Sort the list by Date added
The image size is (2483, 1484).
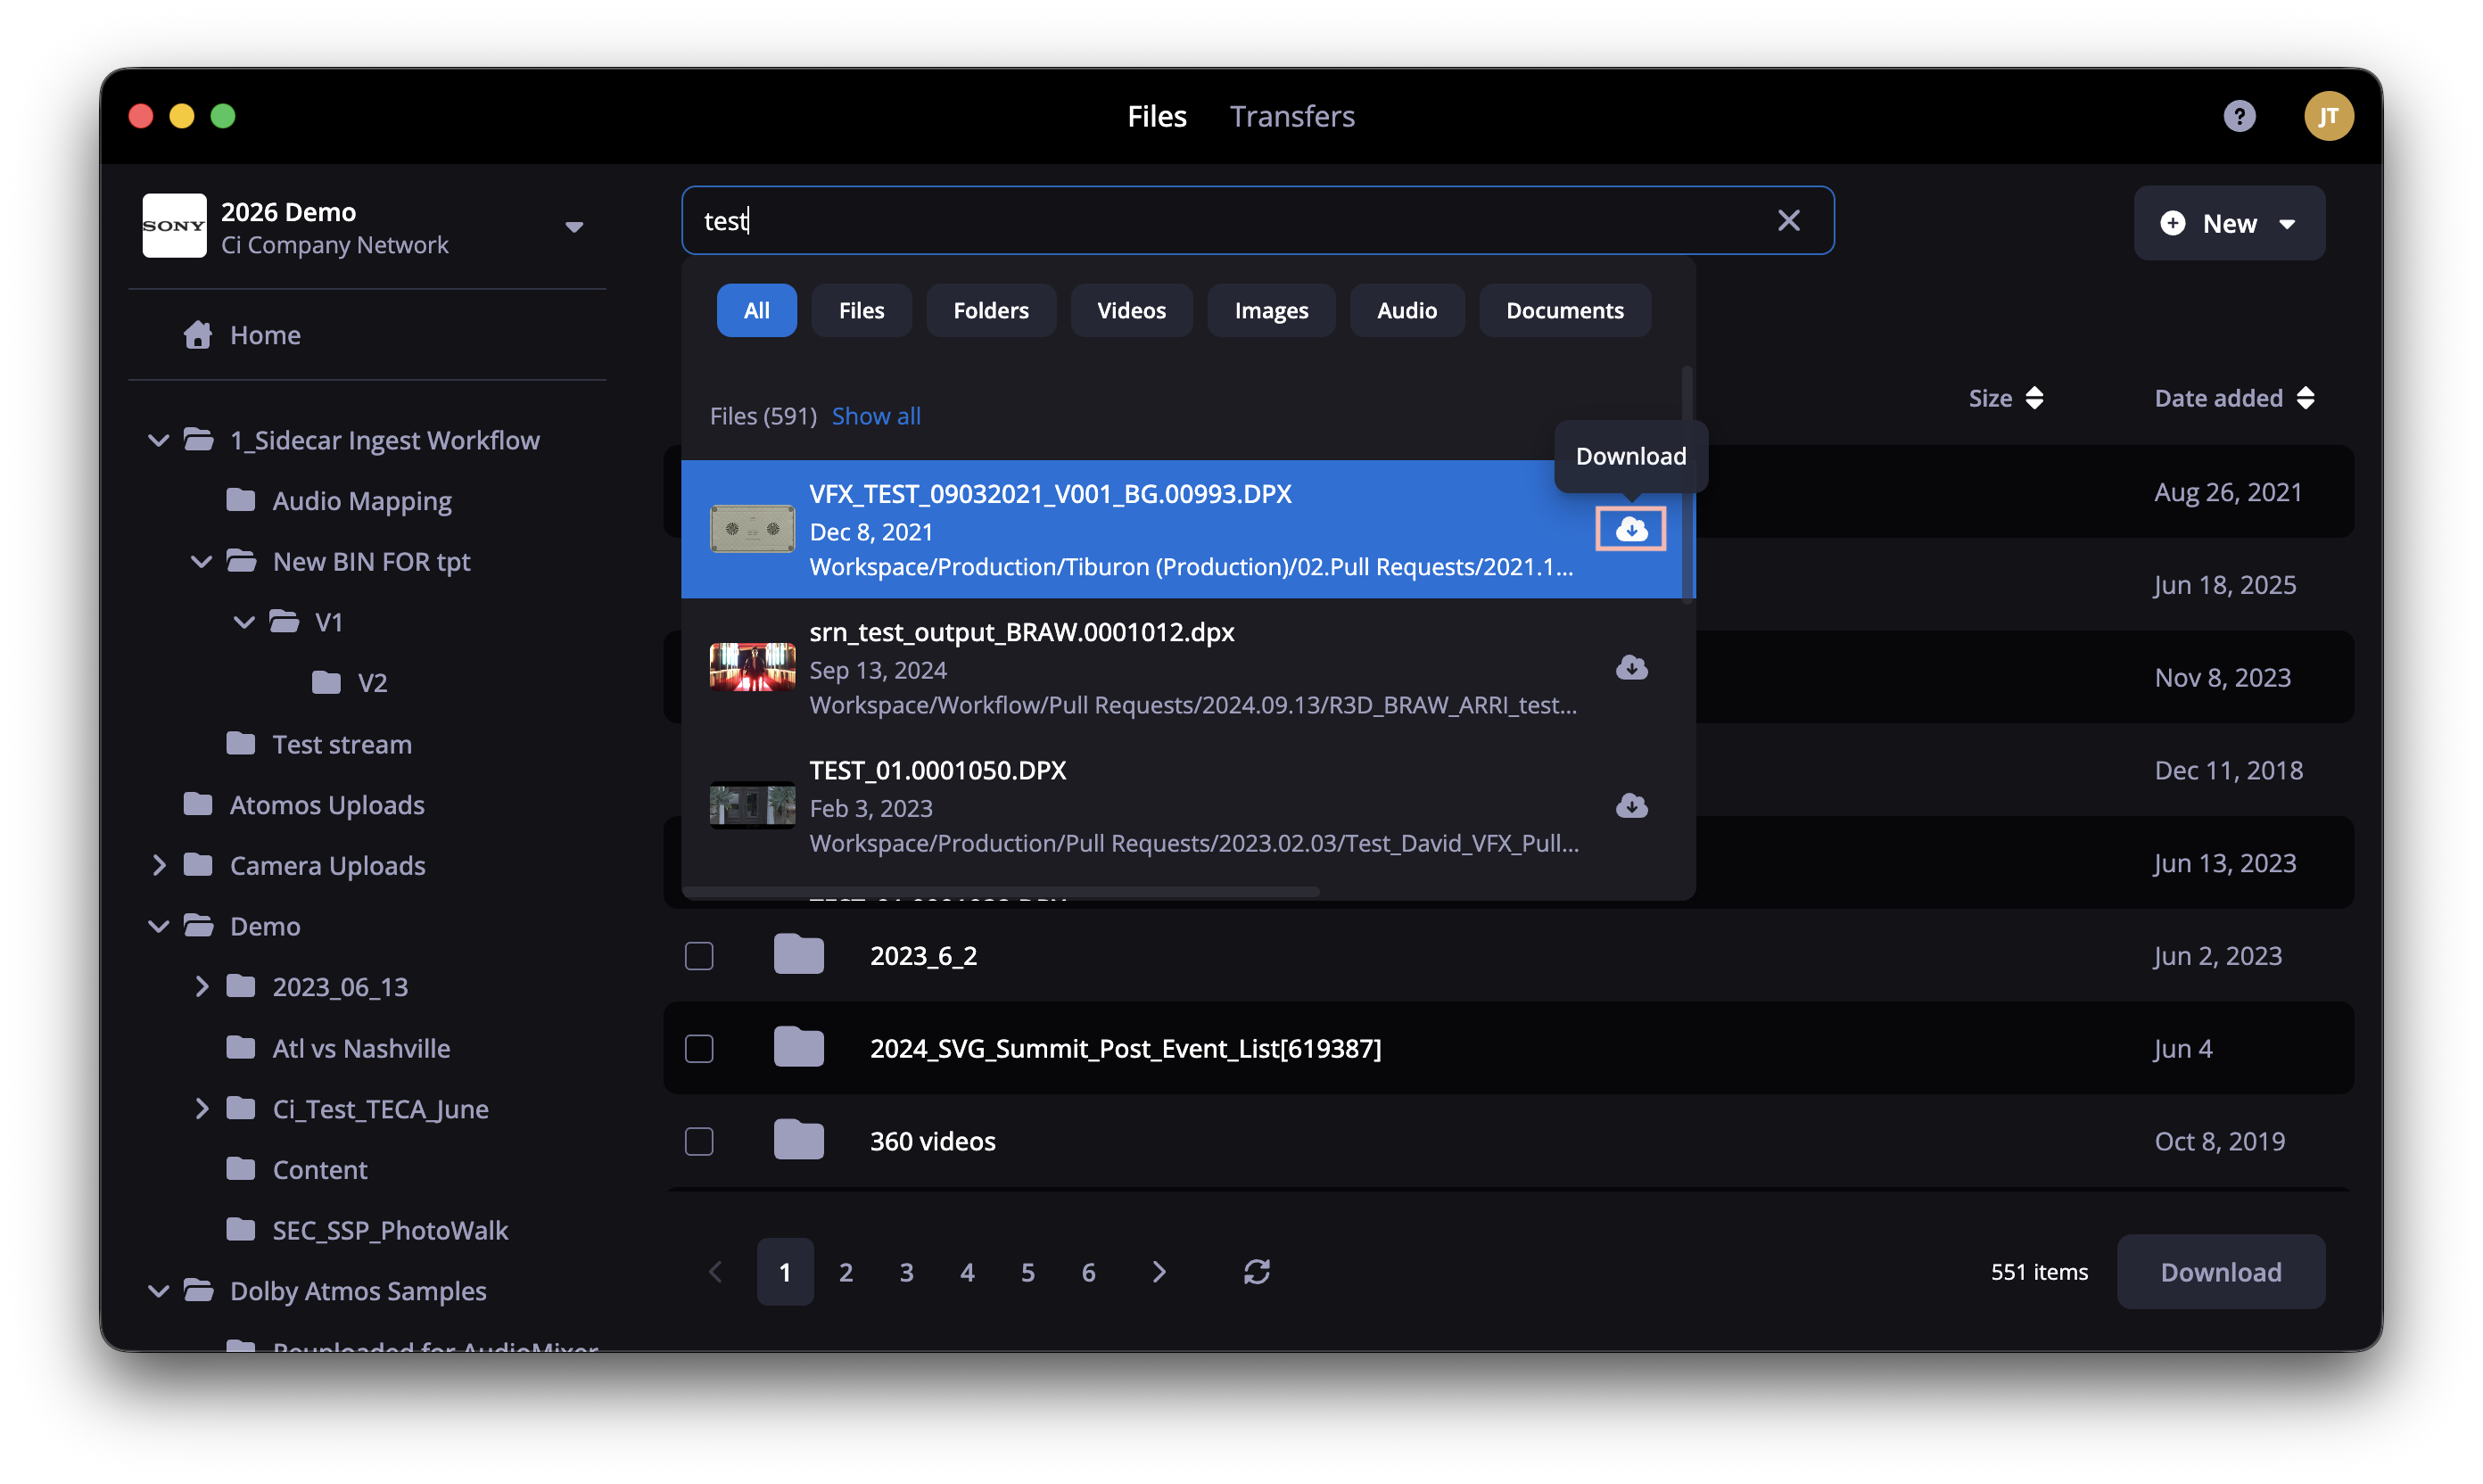click(2233, 398)
